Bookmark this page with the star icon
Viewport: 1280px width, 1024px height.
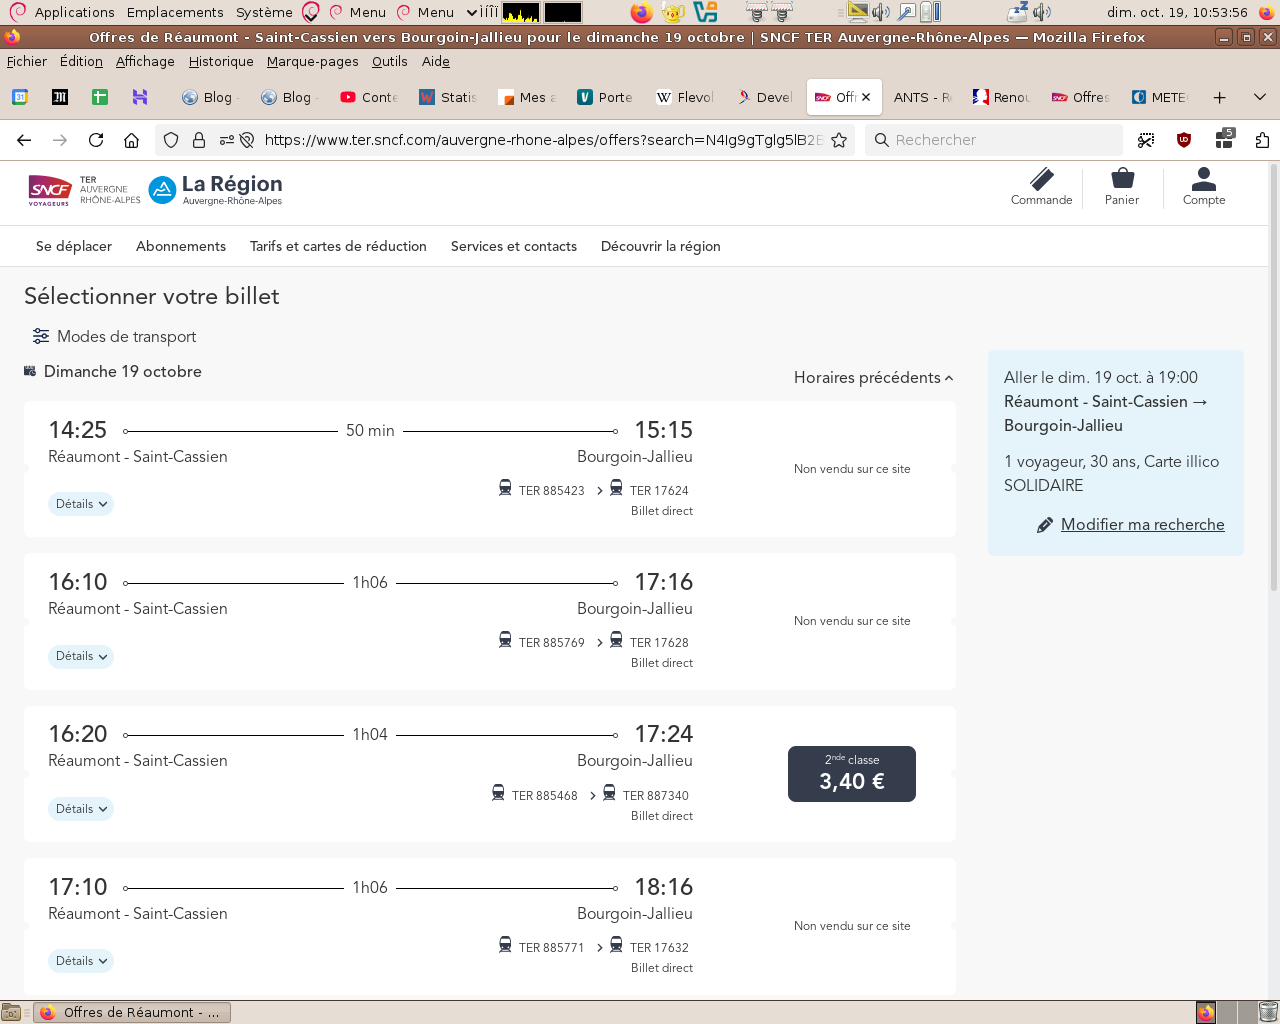tap(839, 140)
